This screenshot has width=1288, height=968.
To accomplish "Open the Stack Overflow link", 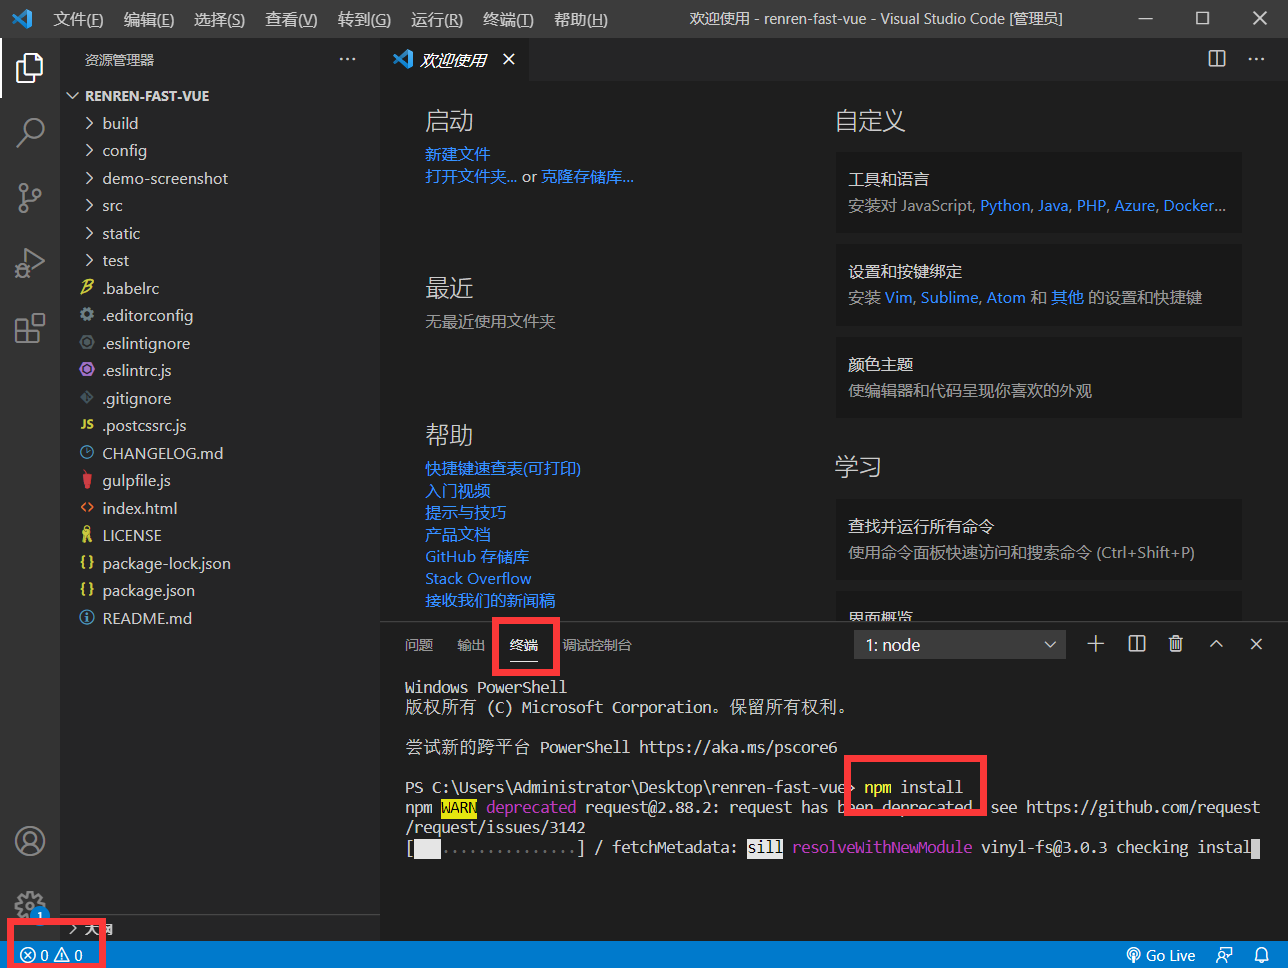I will coord(478,578).
